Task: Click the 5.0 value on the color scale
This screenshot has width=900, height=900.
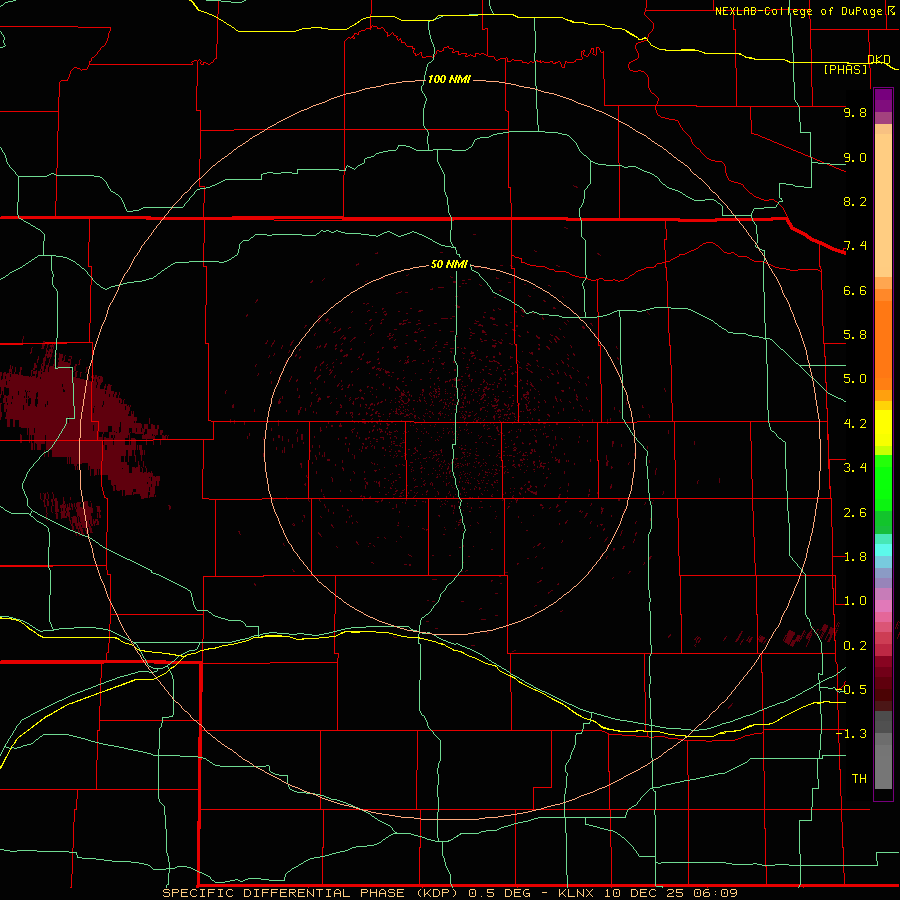Action: 855,379
